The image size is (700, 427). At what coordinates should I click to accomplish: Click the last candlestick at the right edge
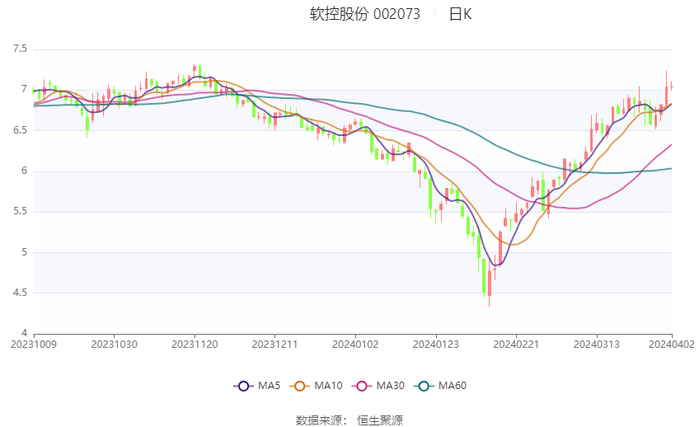(671, 86)
